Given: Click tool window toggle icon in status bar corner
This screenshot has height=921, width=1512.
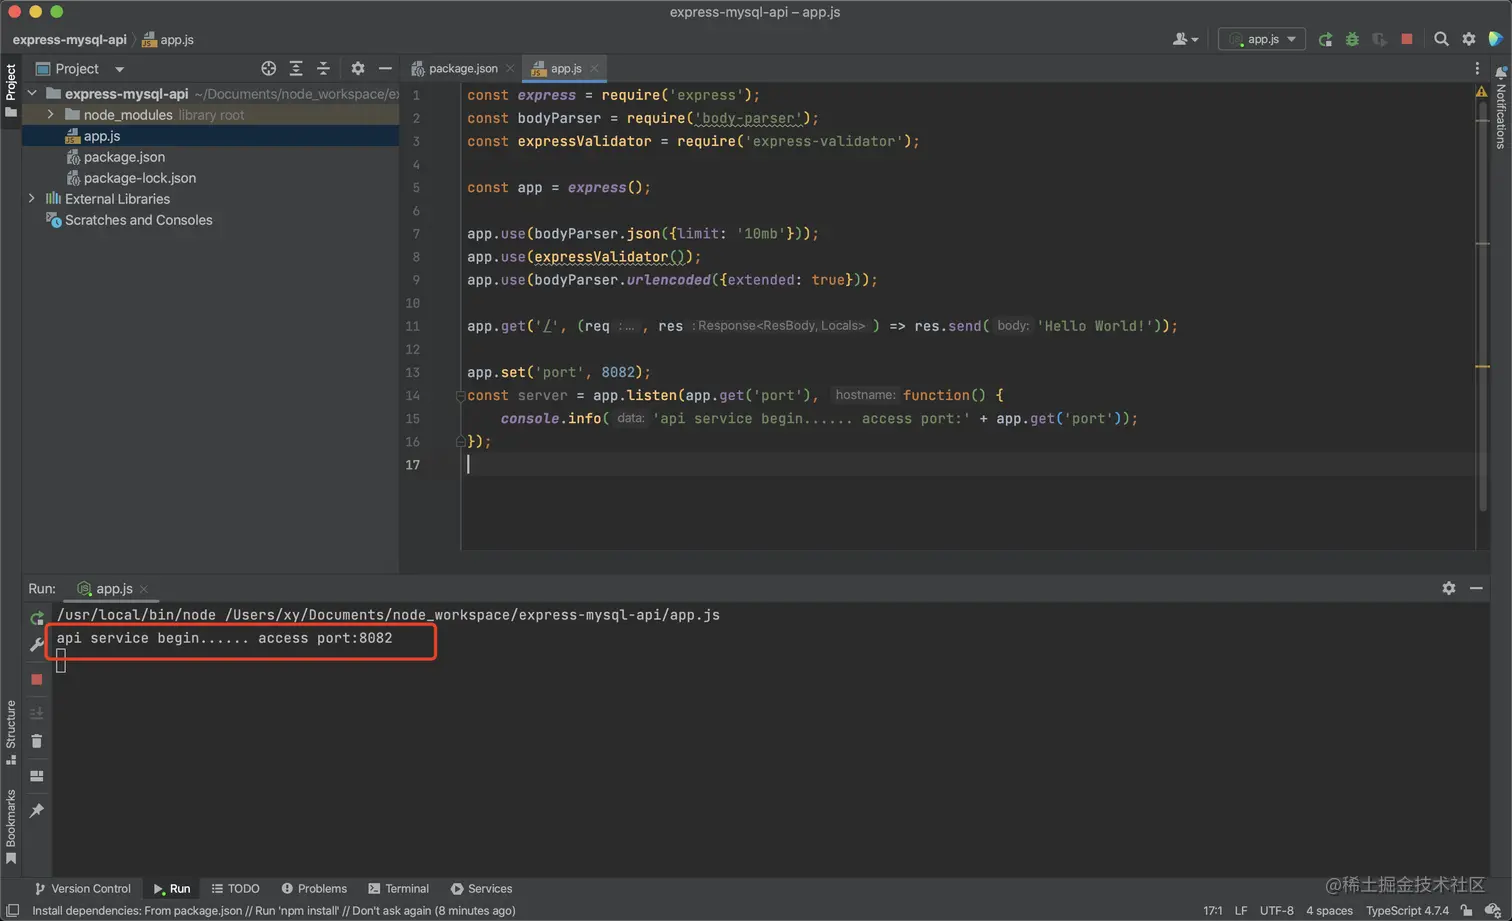Looking at the screenshot, I should (x=12, y=910).
